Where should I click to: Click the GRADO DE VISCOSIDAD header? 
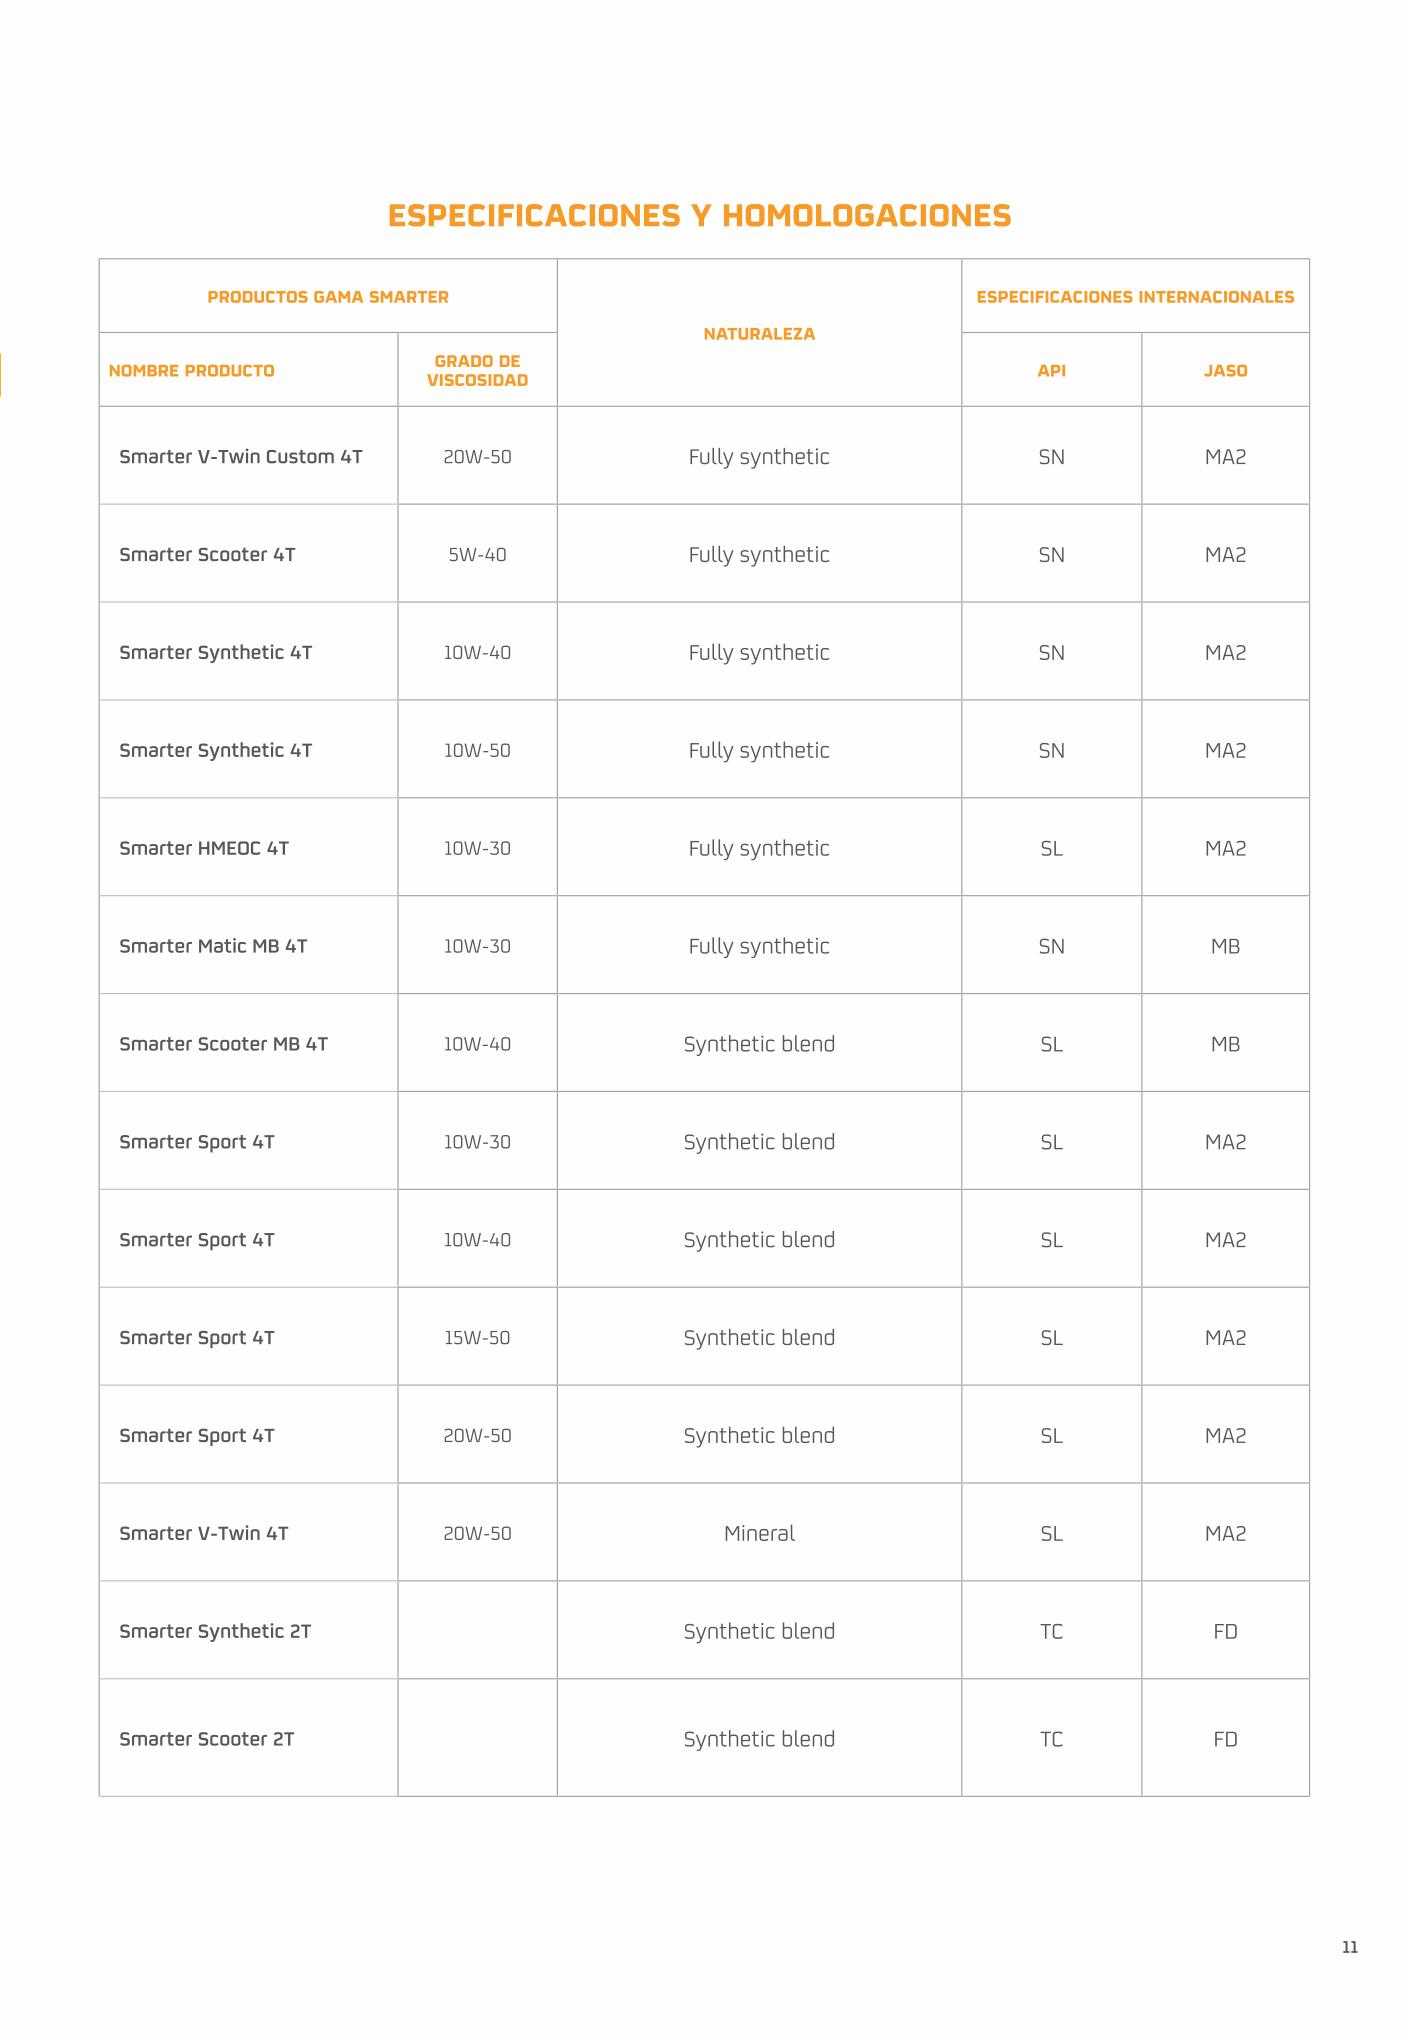pos(477,370)
